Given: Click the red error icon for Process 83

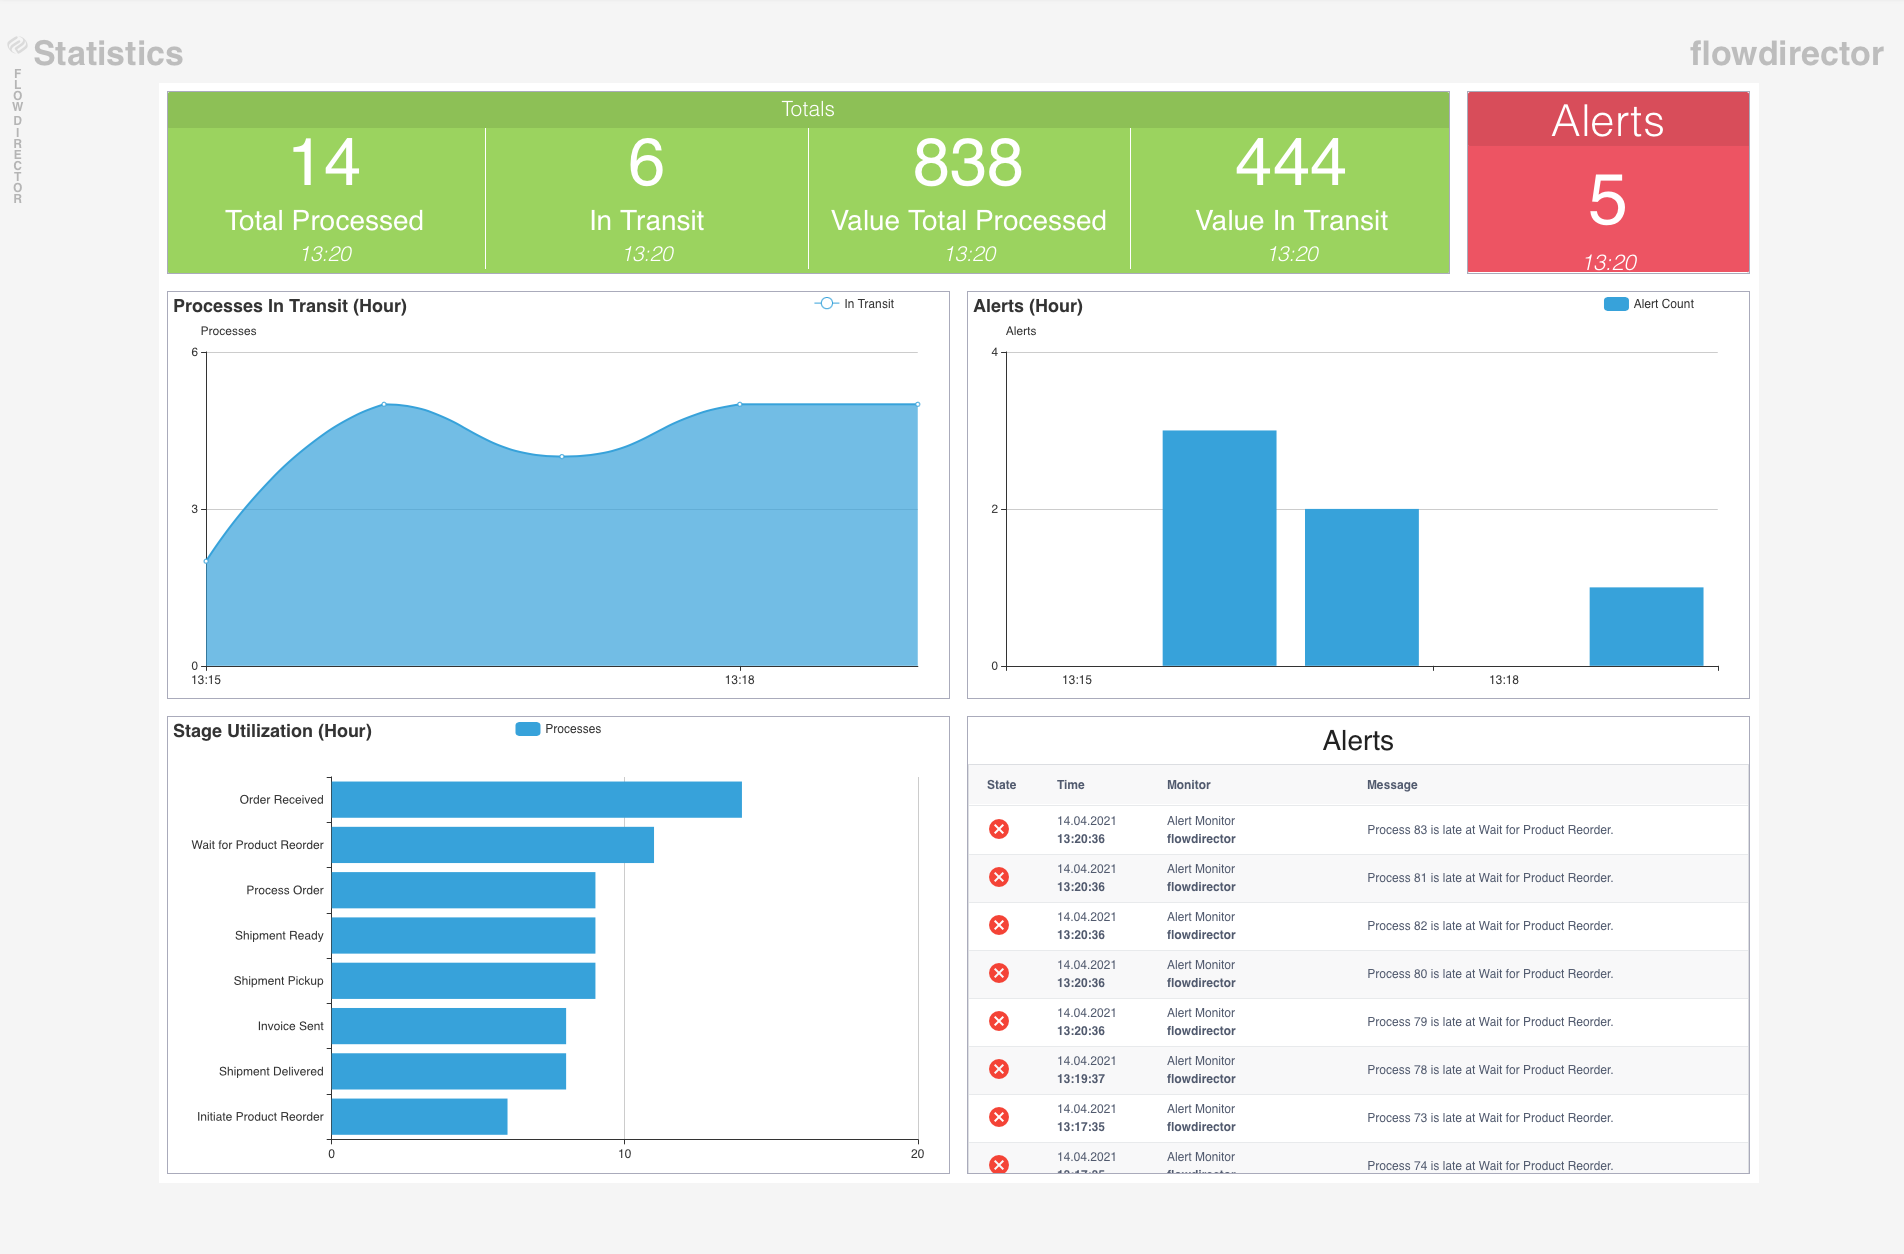Looking at the screenshot, I should tap(998, 829).
